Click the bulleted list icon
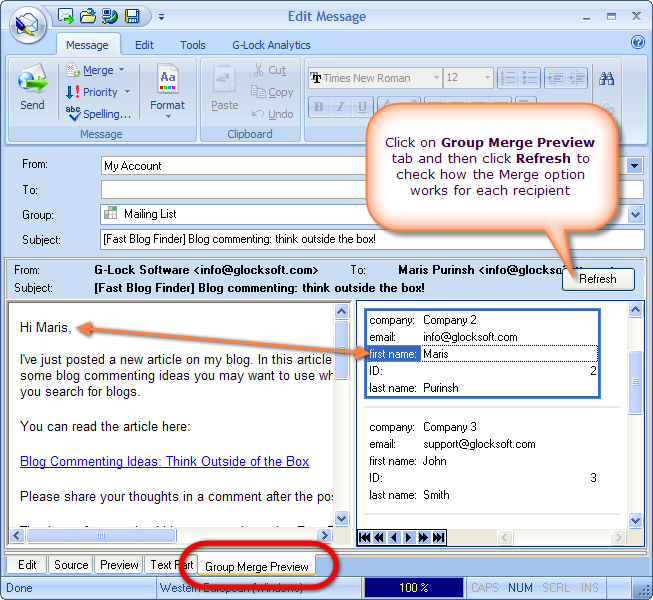 click(x=530, y=78)
